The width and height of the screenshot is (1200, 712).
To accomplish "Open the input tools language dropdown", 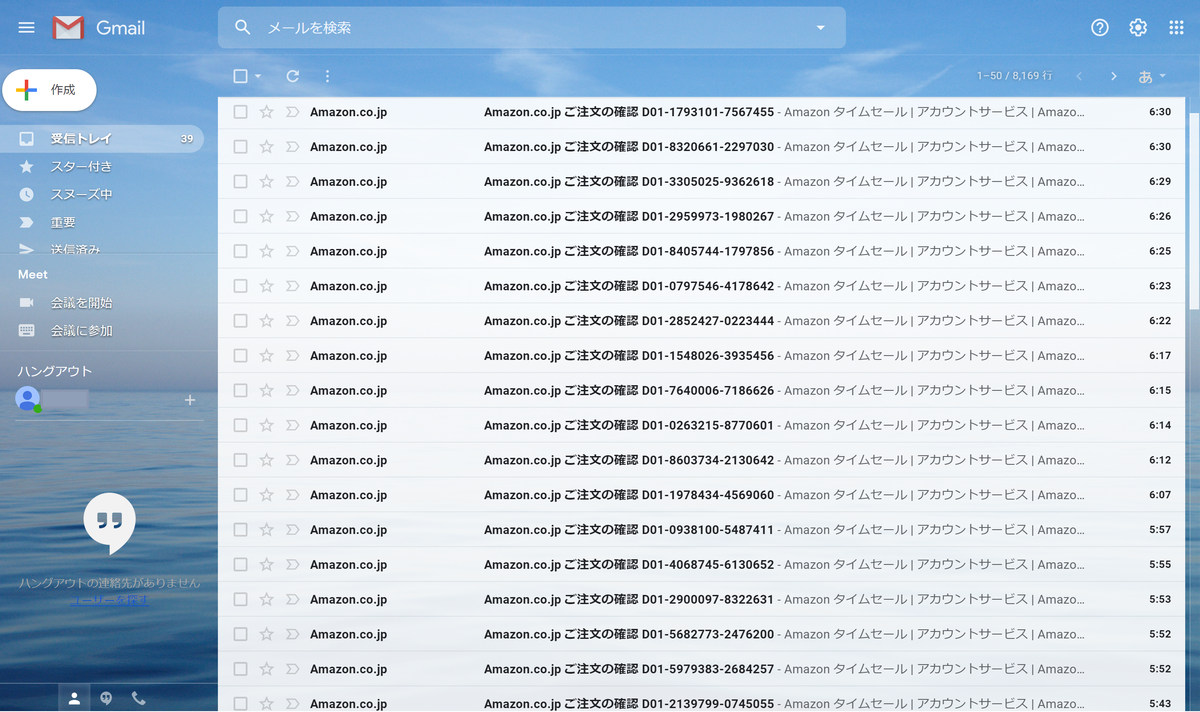I will point(1151,76).
